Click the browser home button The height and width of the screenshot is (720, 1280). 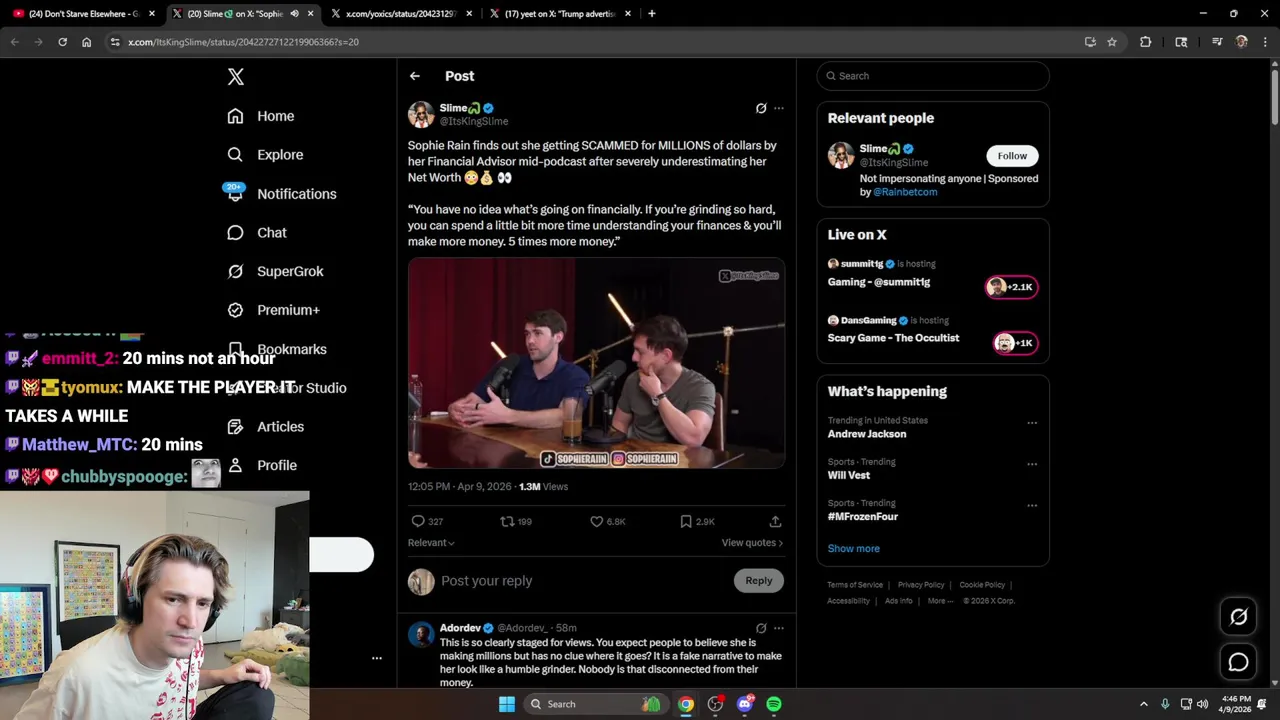pos(86,42)
